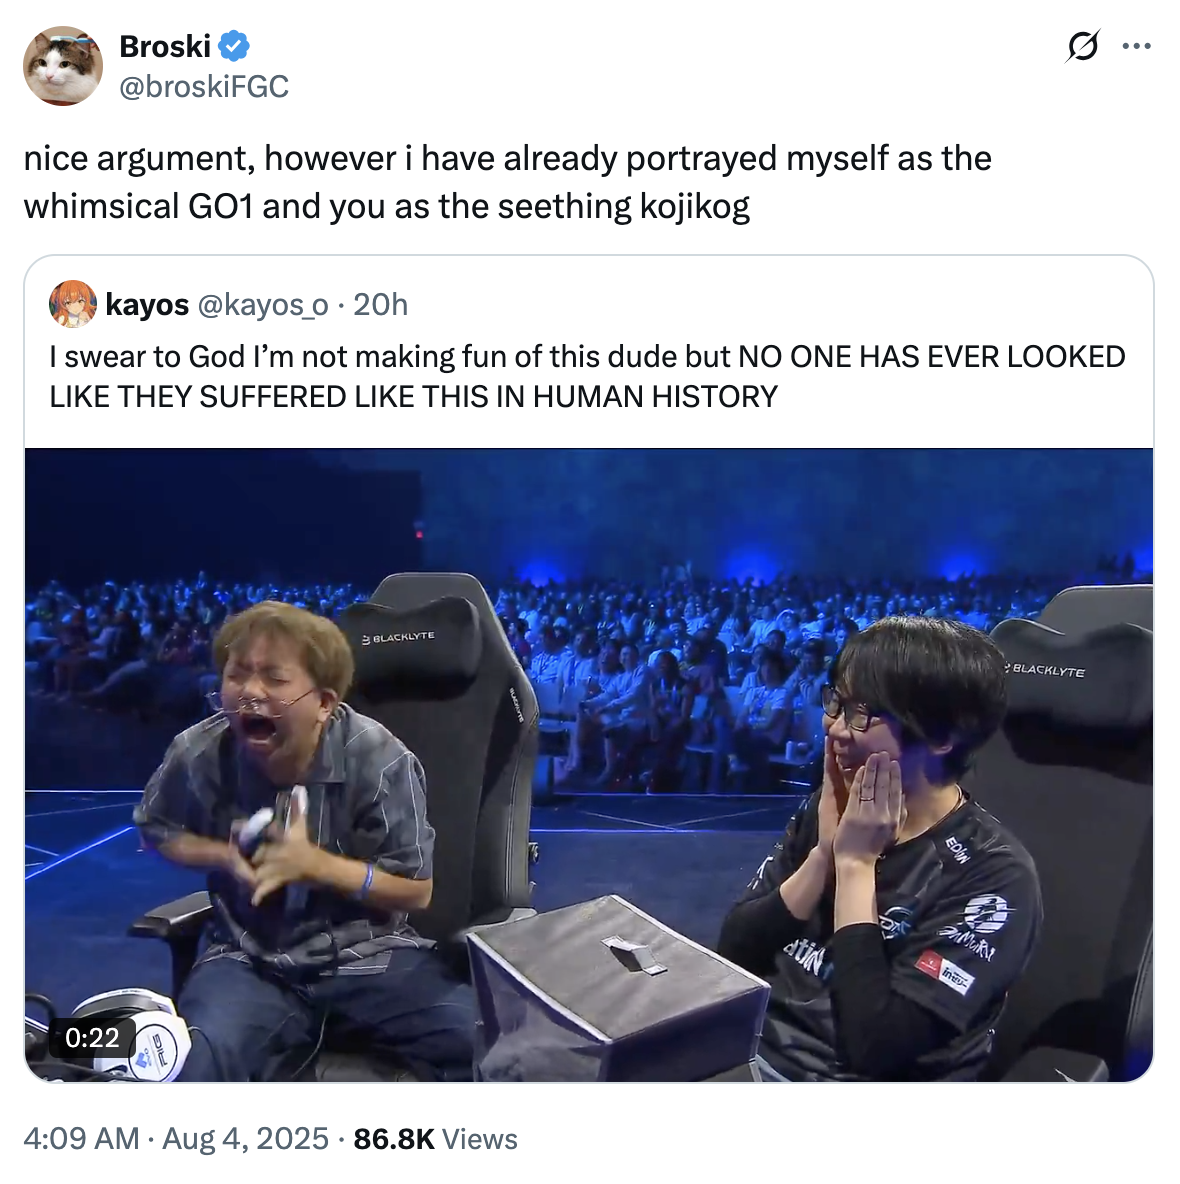Image resolution: width=1180 pixels, height=1184 pixels.
Task: Click the main post text about whimsical GO1
Action: tap(507, 182)
